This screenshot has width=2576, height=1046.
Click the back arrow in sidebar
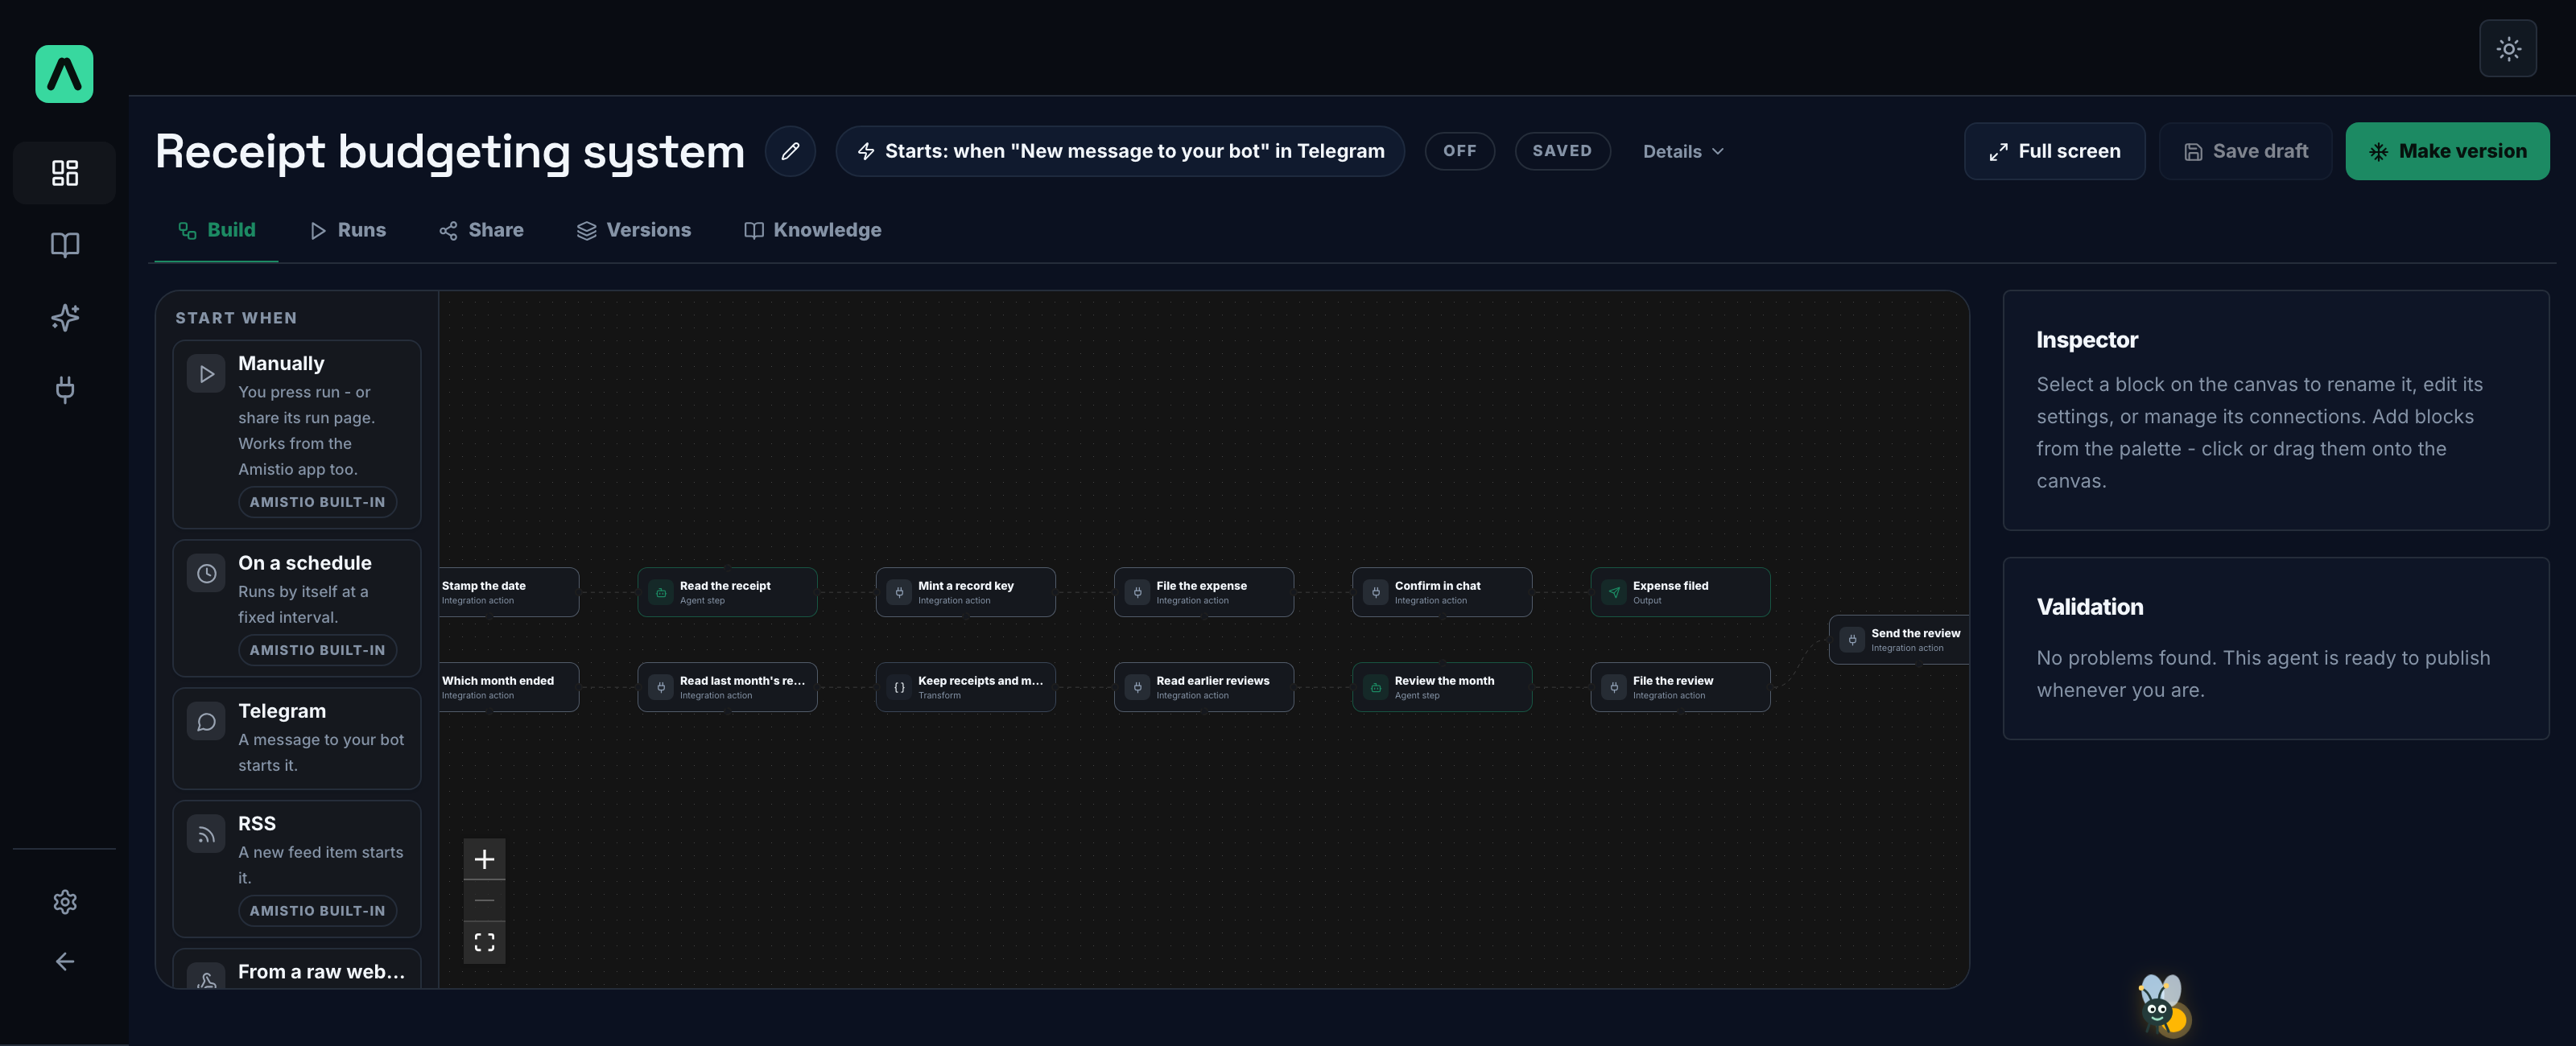(65, 961)
